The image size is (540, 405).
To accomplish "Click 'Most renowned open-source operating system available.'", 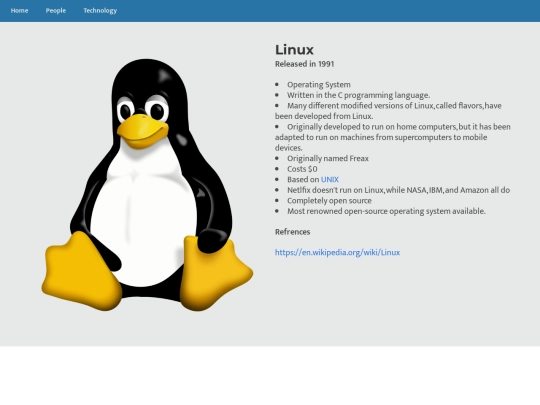I will (386, 211).
